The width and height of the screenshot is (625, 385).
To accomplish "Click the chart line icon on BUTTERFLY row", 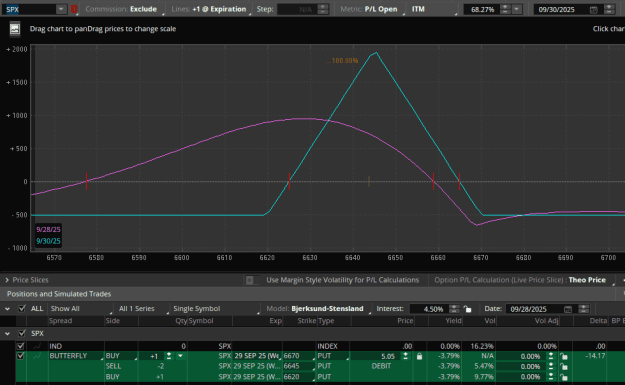I will (37, 356).
